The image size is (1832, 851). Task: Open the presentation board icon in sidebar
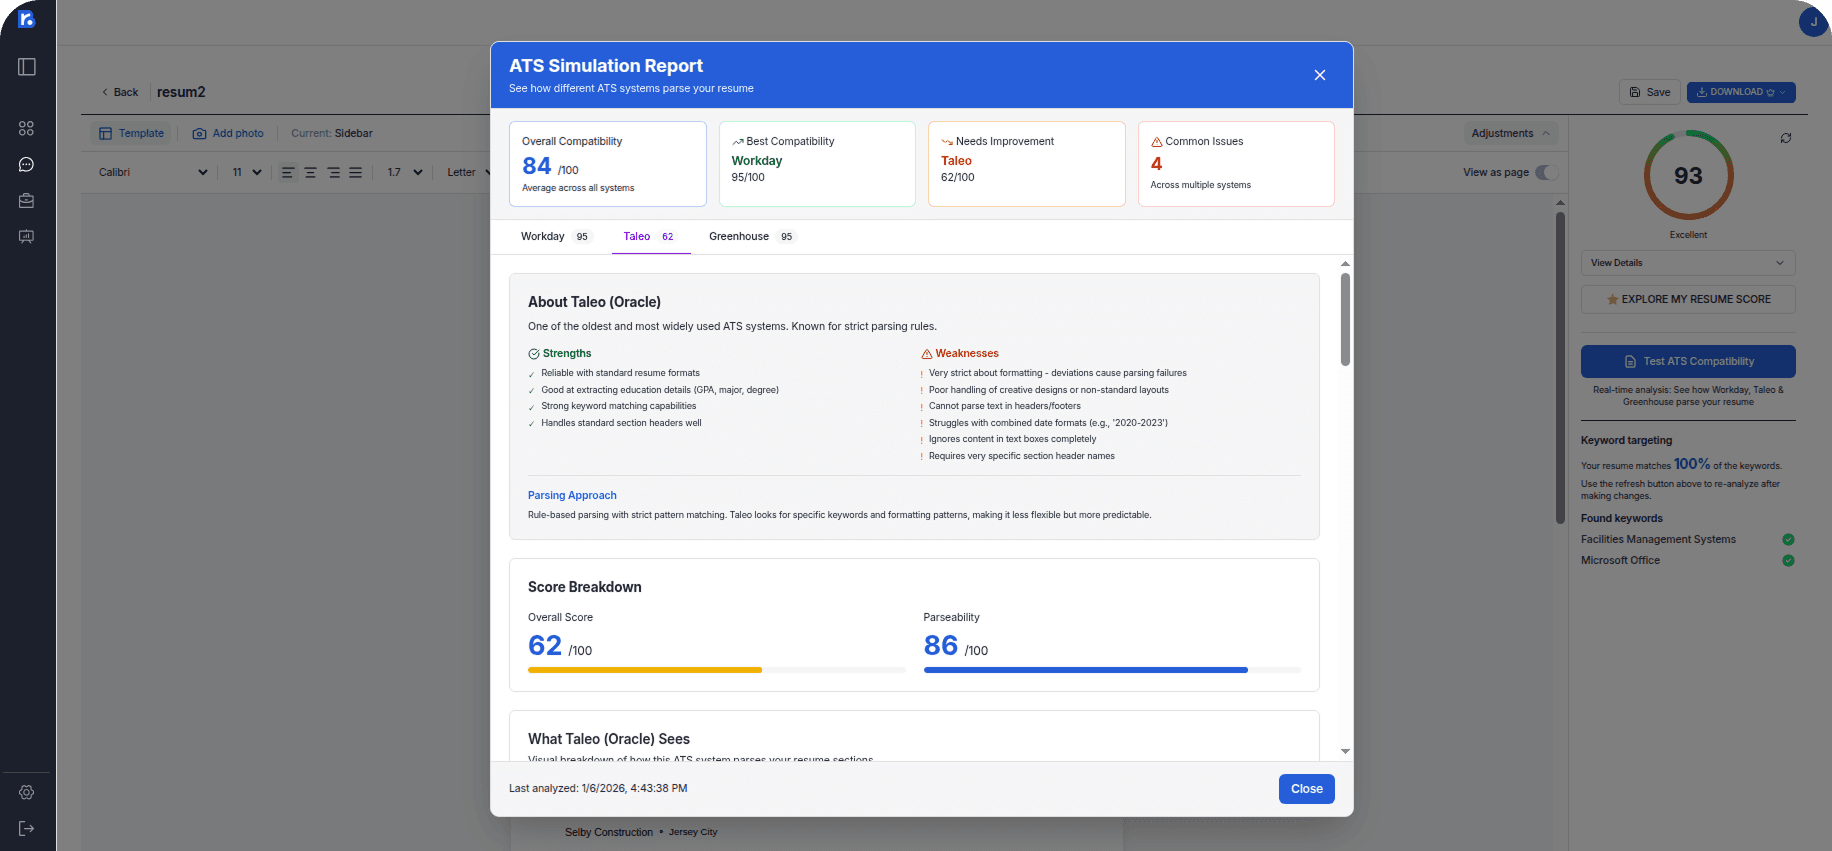(x=26, y=237)
